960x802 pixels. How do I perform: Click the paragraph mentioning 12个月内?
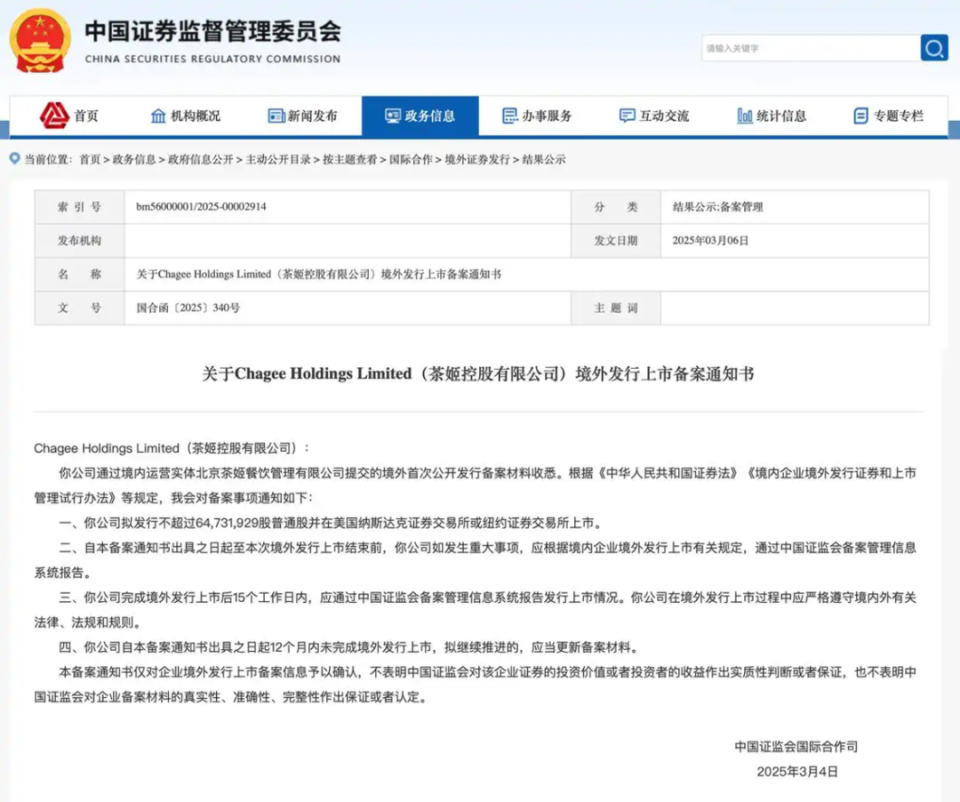[350, 647]
